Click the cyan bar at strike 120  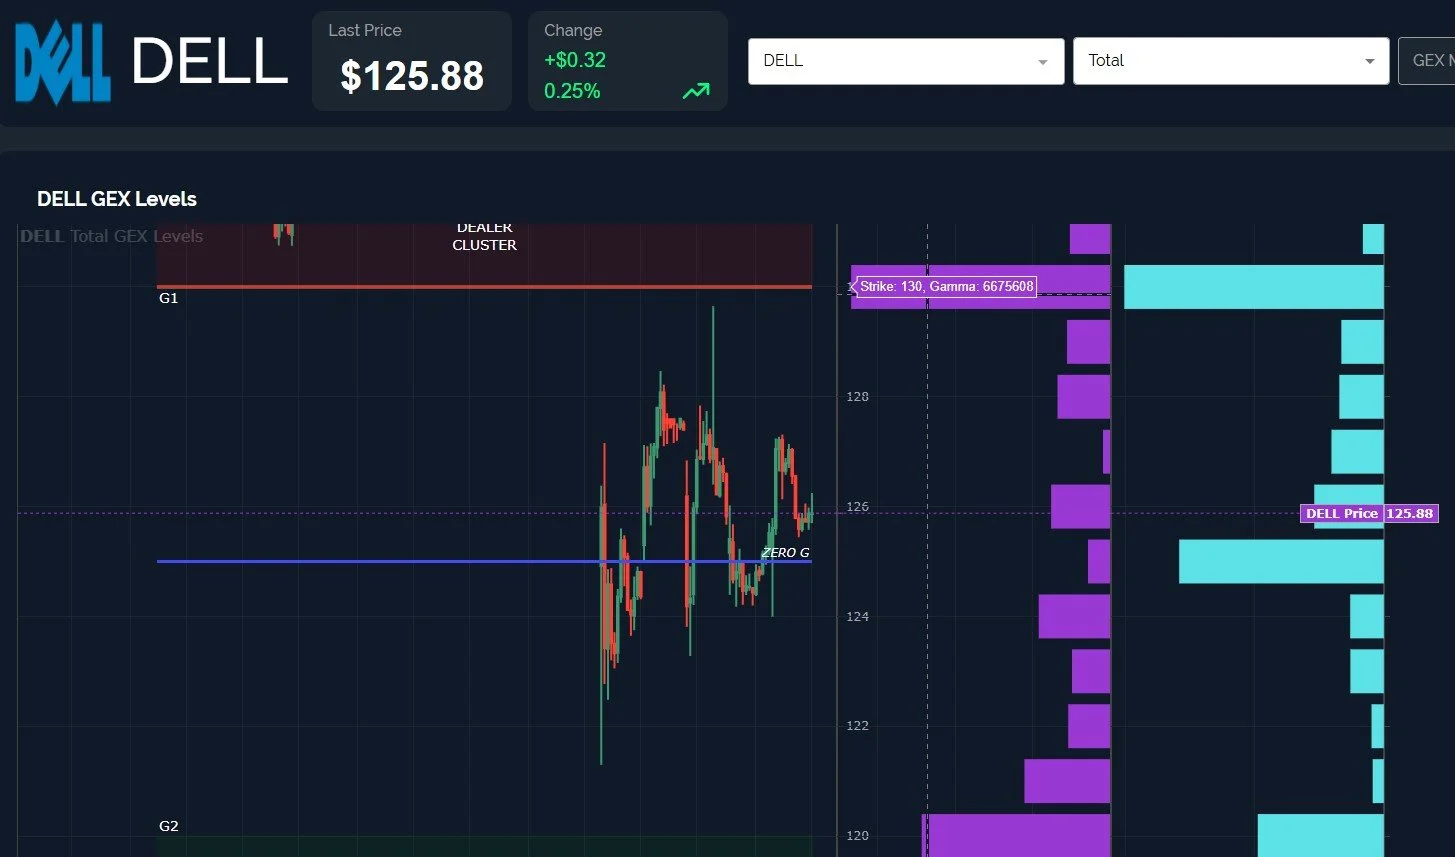[x=1320, y=835]
